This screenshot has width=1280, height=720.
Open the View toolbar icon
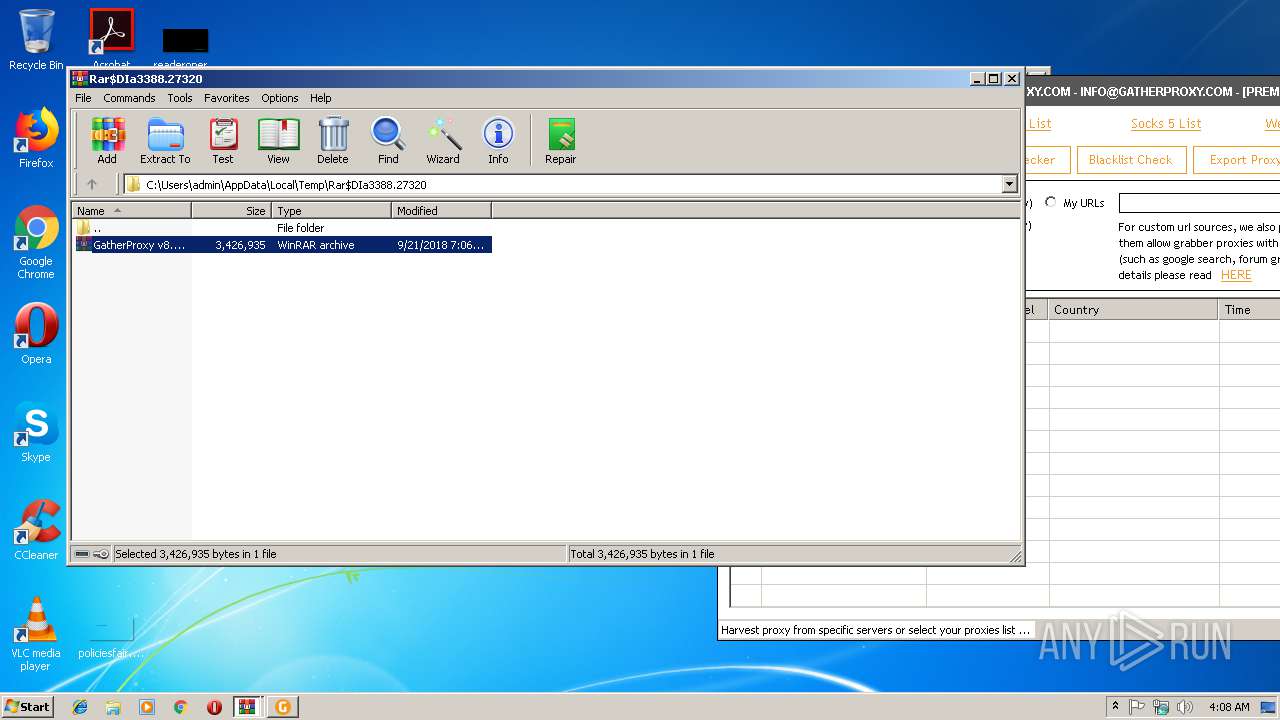coord(278,140)
